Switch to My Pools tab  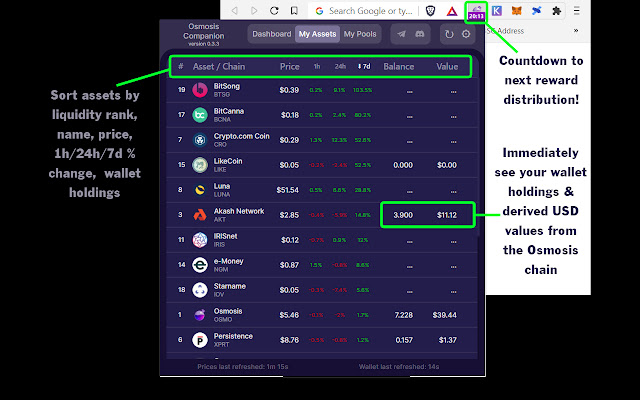click(x=360, y=34)
